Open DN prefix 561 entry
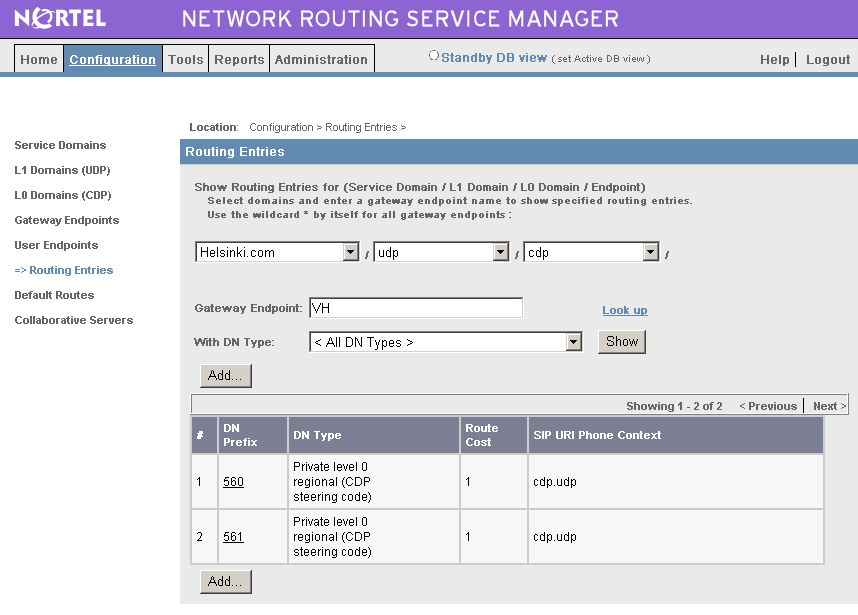858x615 pixels. click(233, 537)
